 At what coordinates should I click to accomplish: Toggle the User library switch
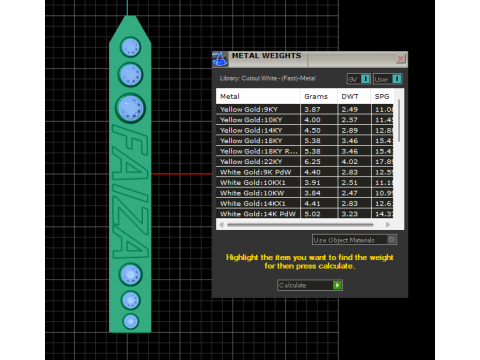(387, 79)
